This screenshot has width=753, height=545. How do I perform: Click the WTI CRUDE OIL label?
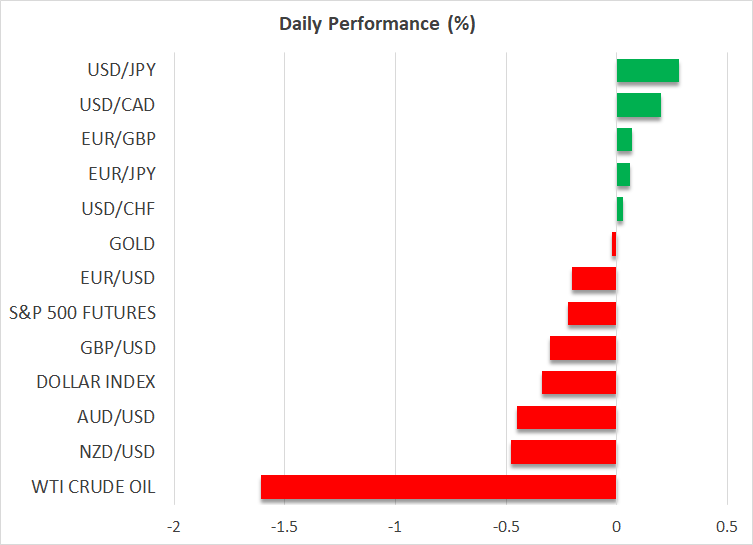click(x=94, y=487)
